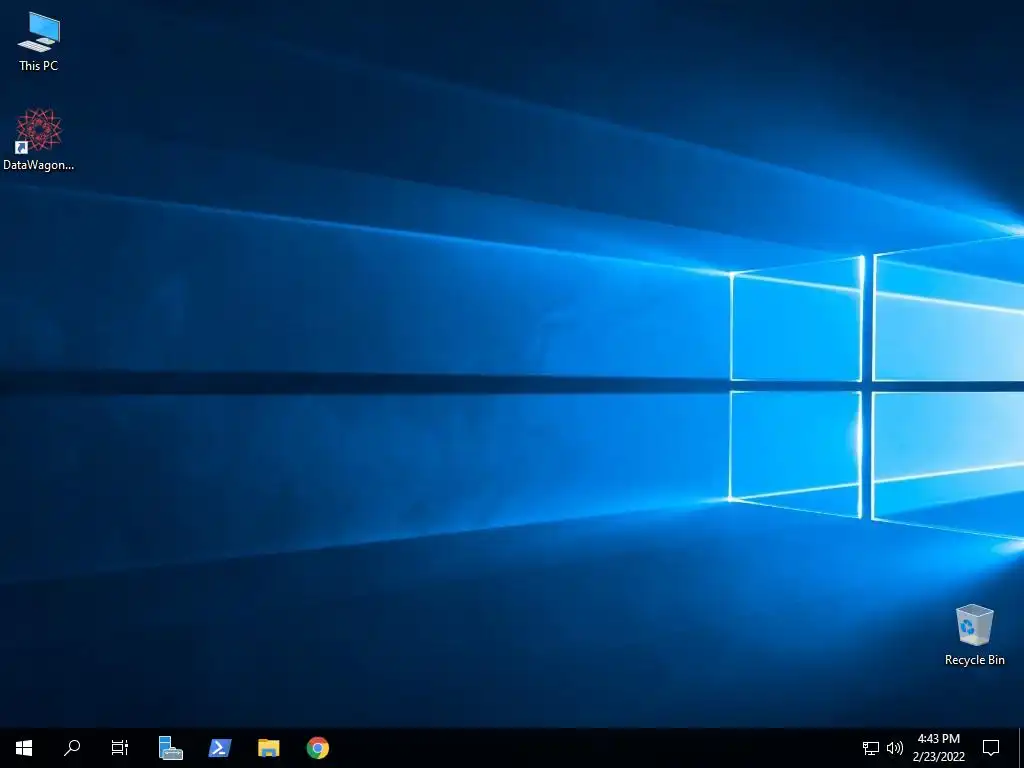Screen dimensions: 1024x768
Task: Open Task View from the taskbar
Action: (x=120, y=748)
